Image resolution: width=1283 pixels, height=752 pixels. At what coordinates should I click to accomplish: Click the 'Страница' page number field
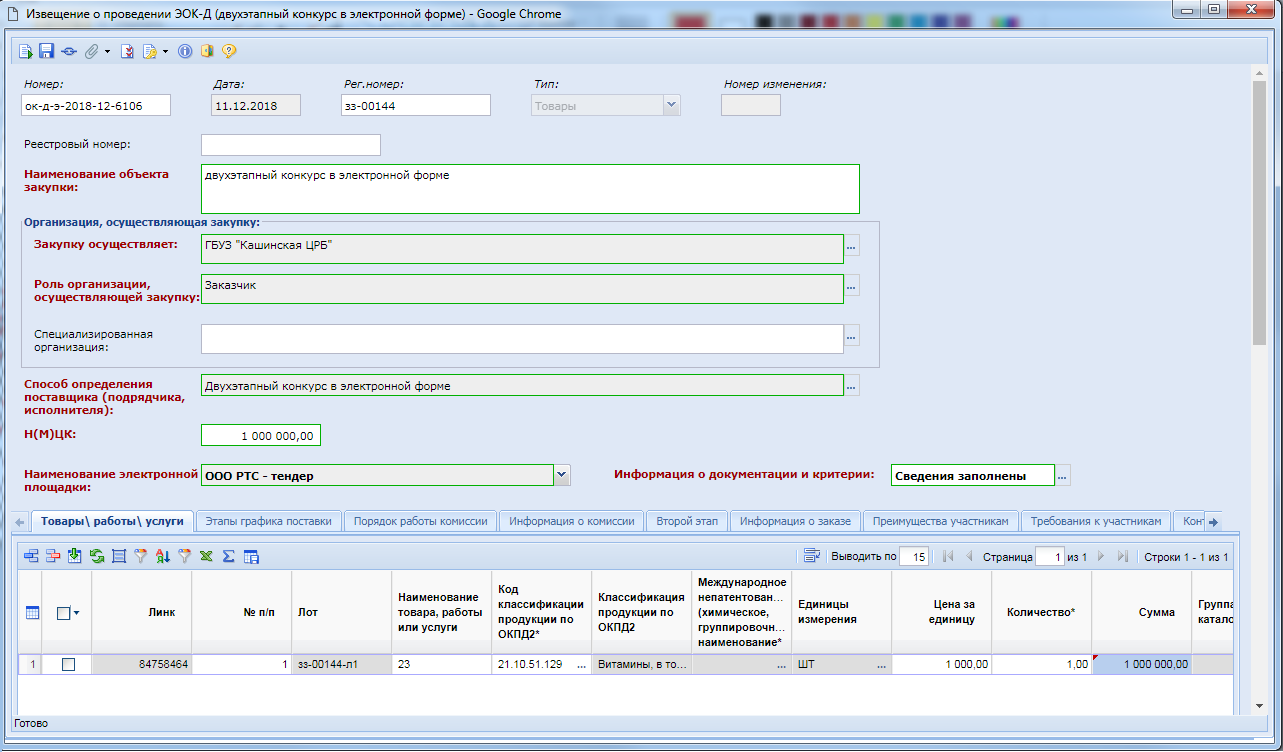pos(1049,556)
